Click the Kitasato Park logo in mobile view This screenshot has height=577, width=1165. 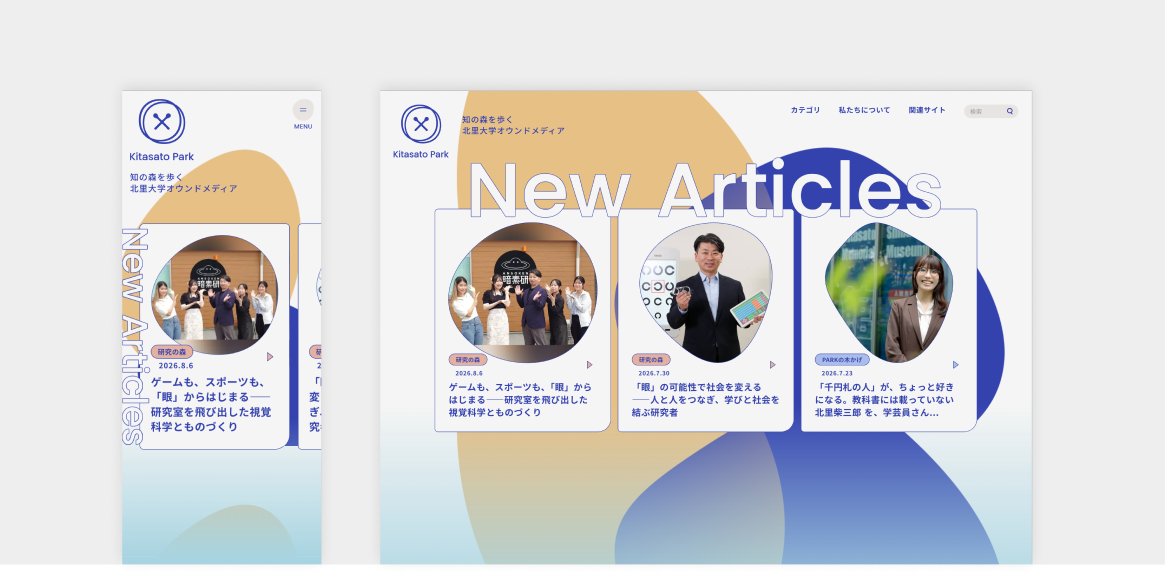(x=162, y=122)
